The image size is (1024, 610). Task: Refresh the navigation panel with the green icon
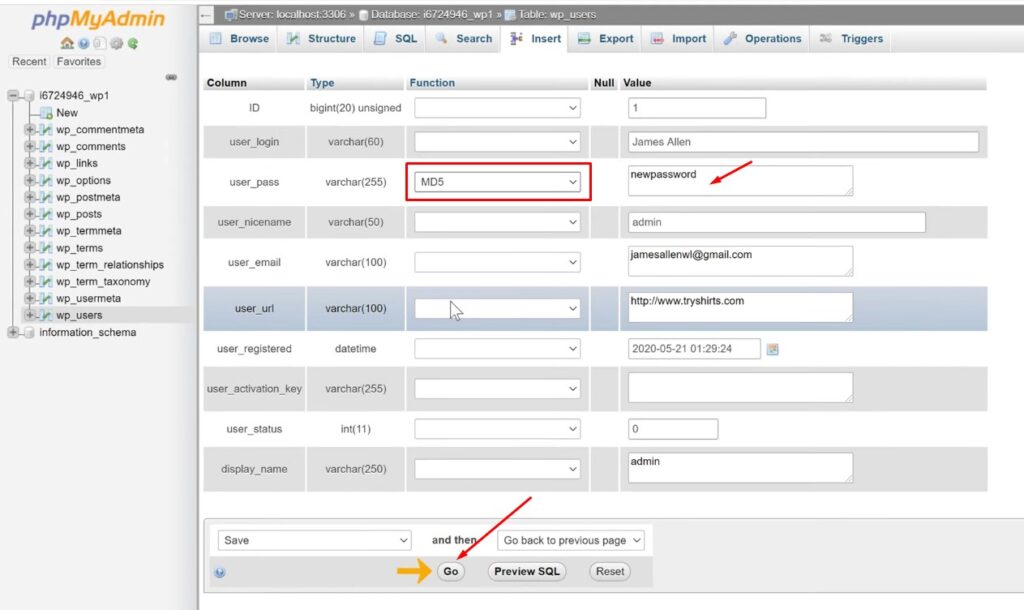[133, 43]
